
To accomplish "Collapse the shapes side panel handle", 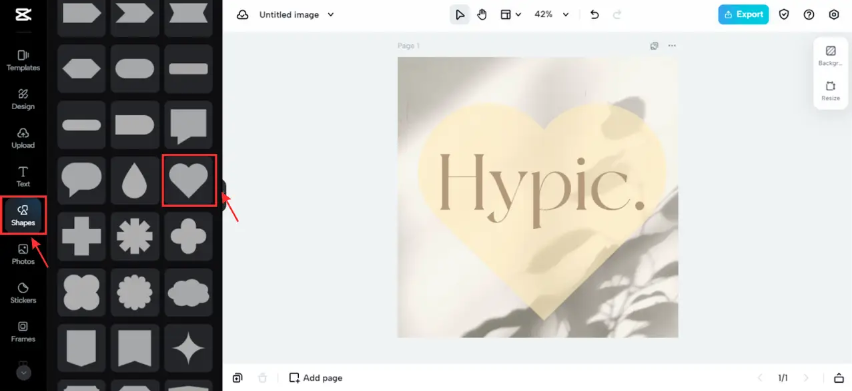I will tap(224, 196).
